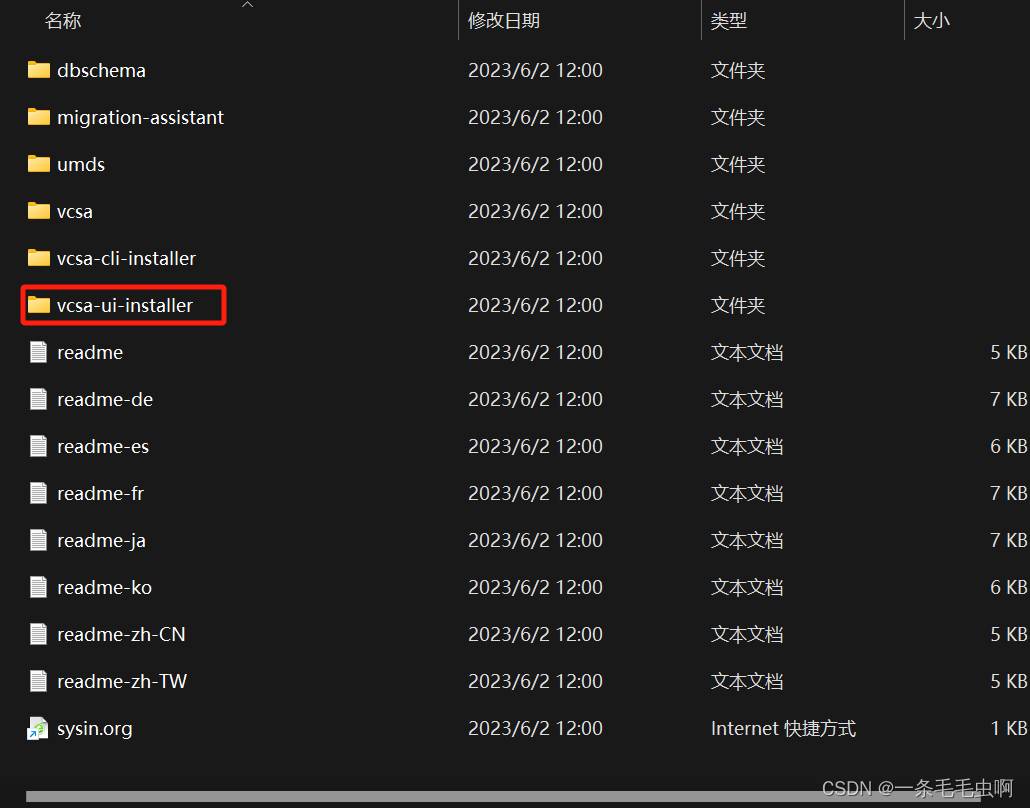Select the sysin.org Internet shortcut icon
Screen dimensions: 1030x808
[x=38, y=729]
